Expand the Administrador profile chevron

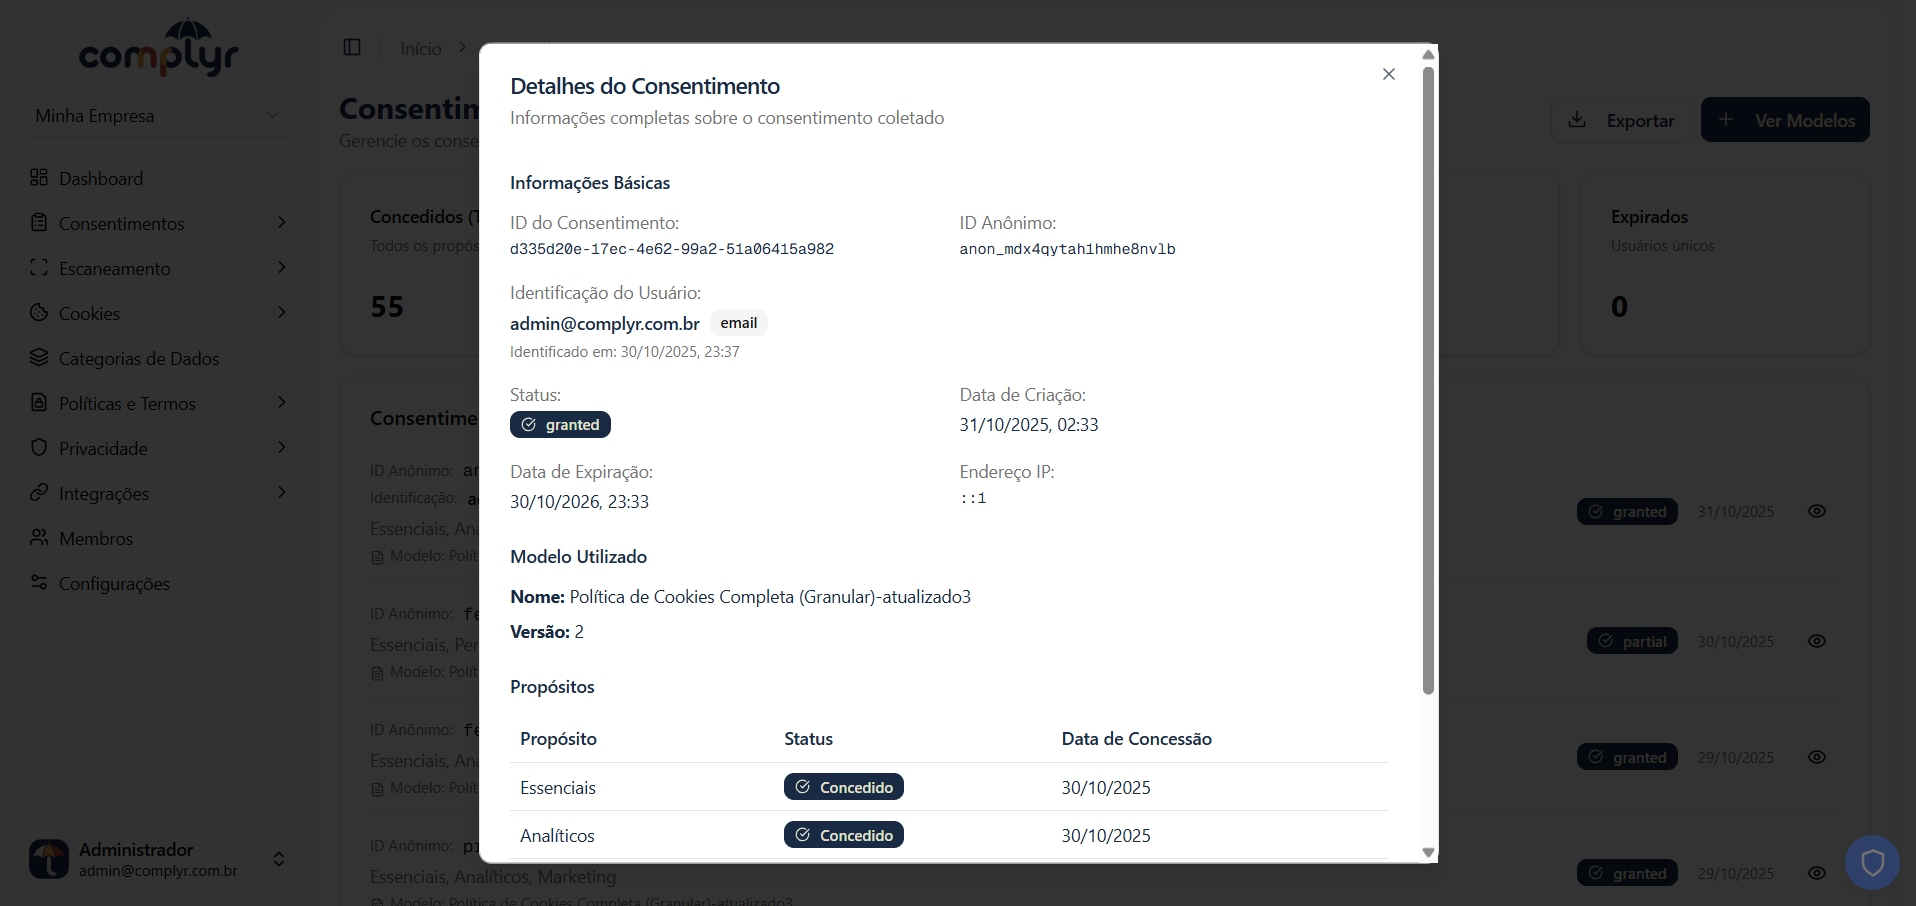[278, 859]
